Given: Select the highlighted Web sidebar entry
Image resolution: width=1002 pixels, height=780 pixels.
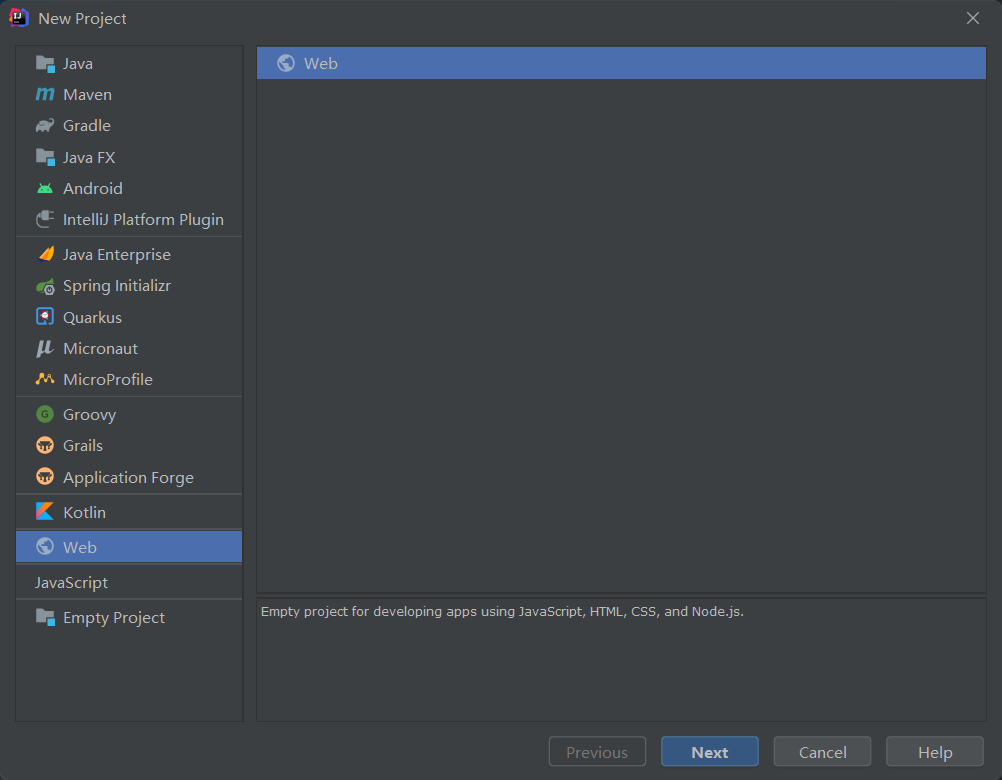Looking at the screenshot, I should point(129,547).
